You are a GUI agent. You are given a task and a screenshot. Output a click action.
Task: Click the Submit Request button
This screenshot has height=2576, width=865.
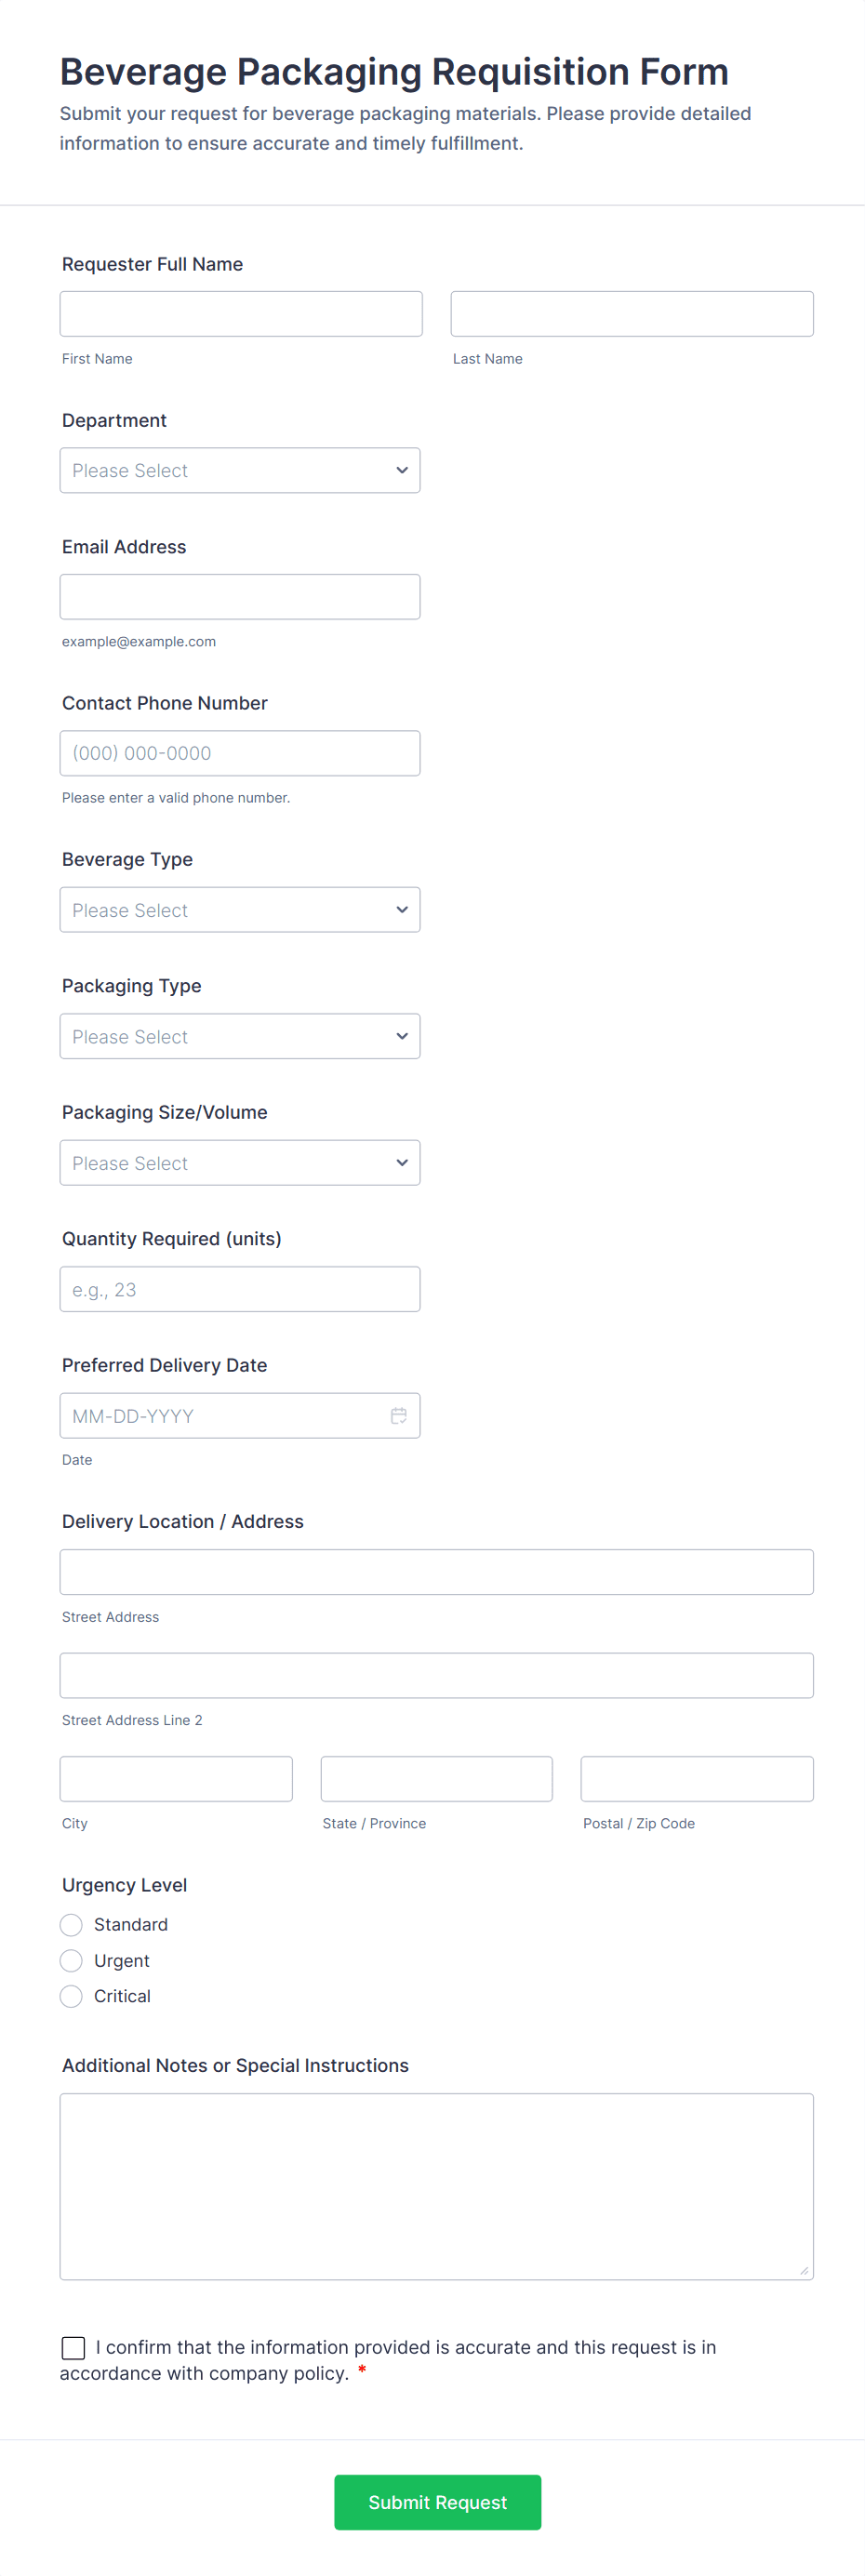[x=437, y=2502]
